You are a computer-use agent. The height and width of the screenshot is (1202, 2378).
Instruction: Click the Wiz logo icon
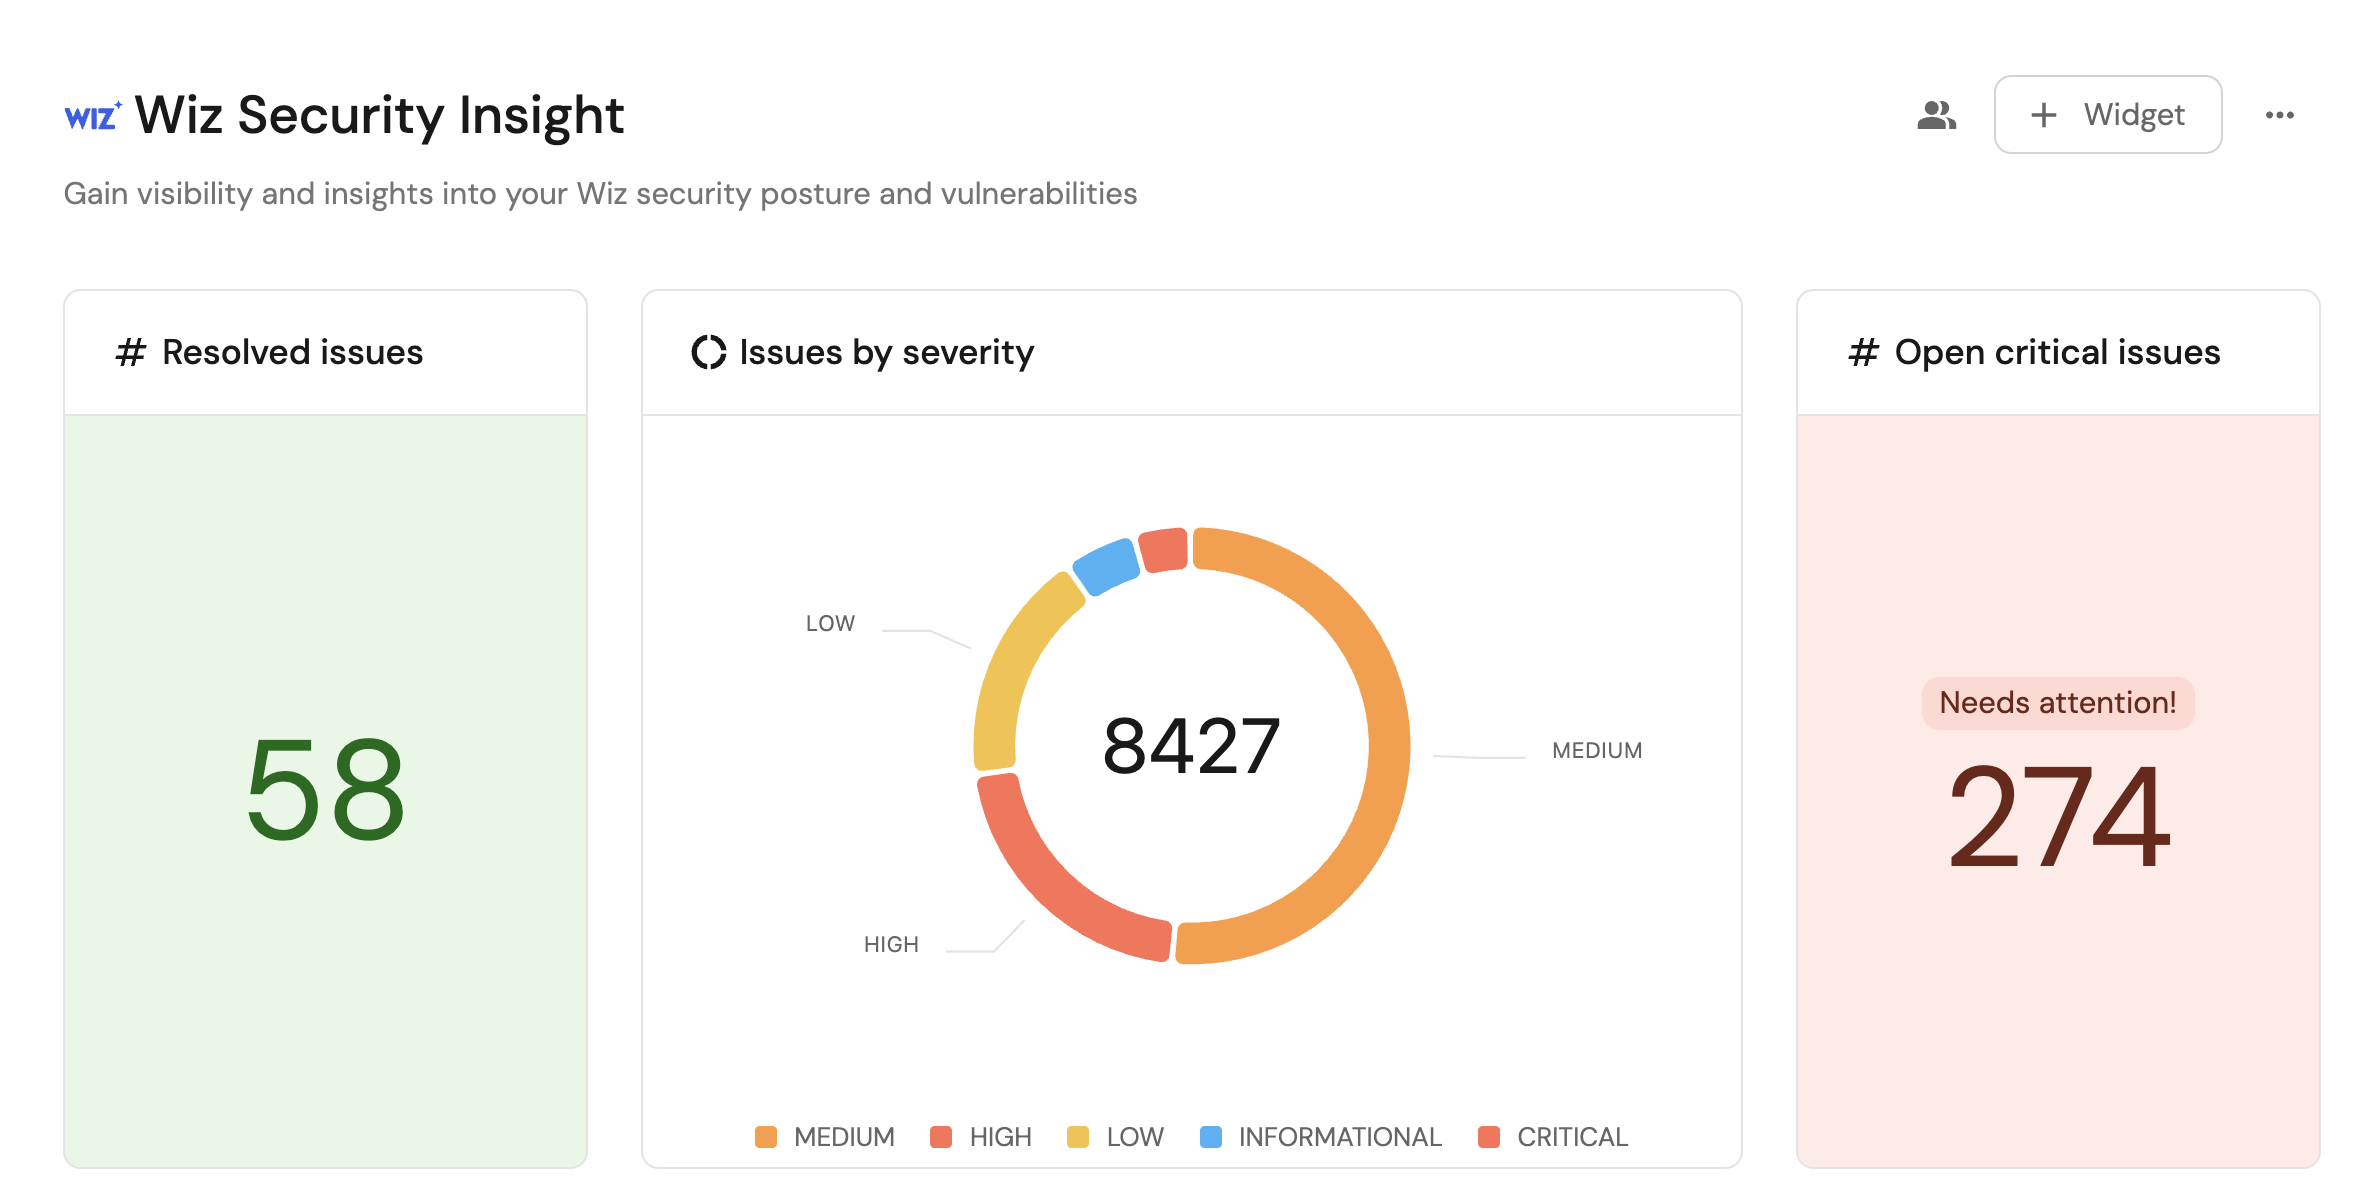(x=92, y=116)
